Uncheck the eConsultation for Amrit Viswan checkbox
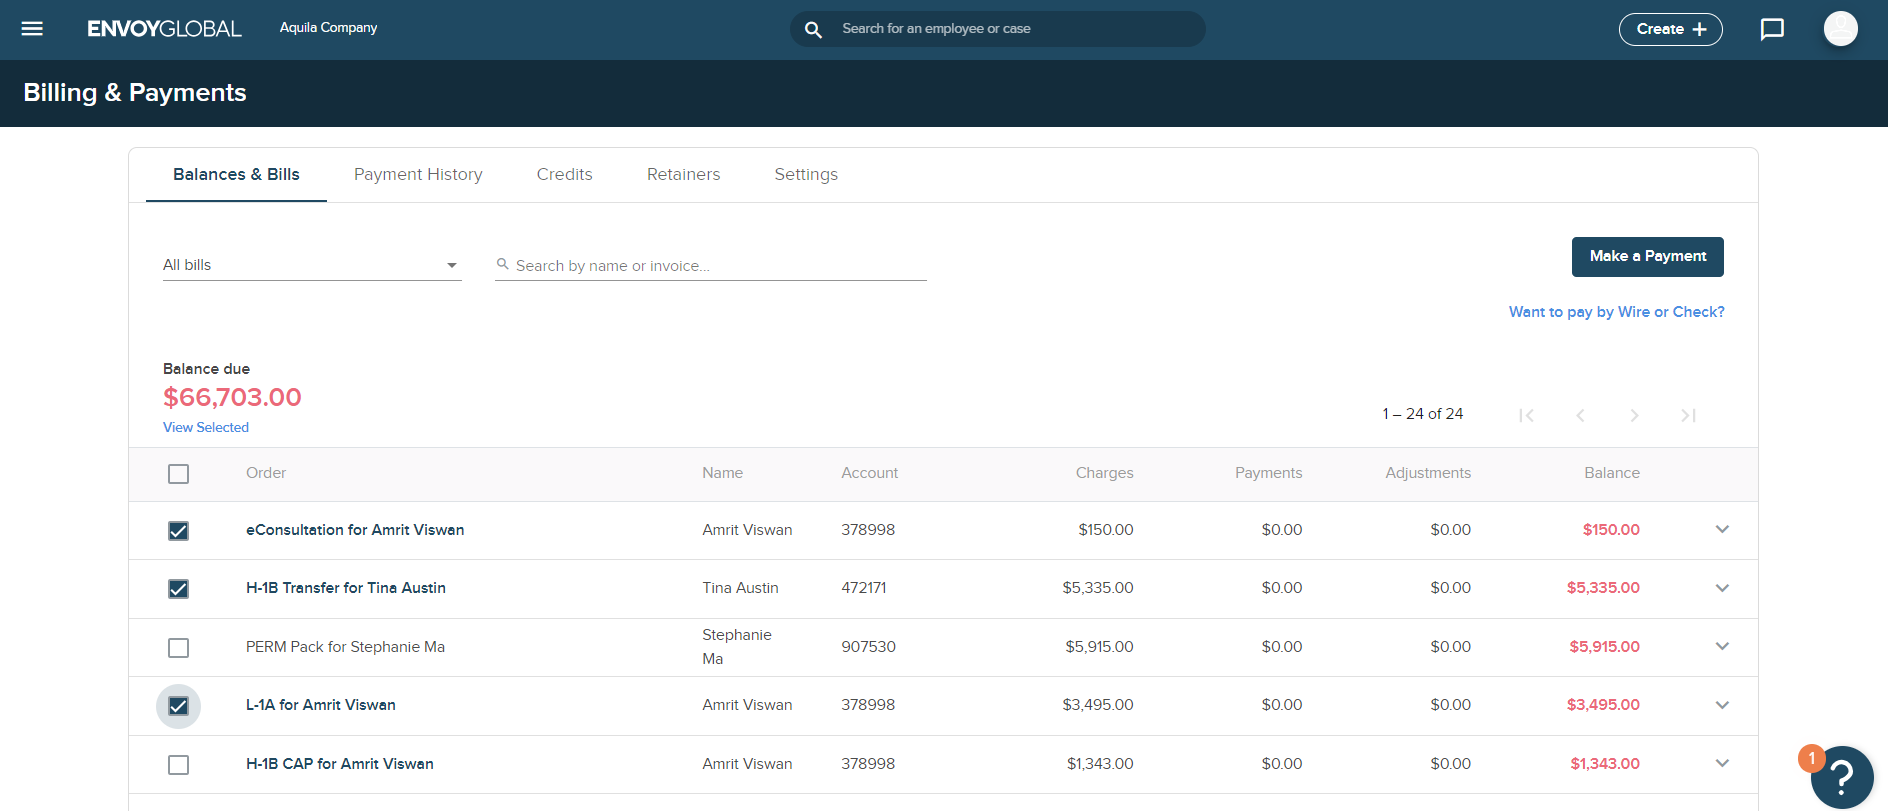 (178, 531)
